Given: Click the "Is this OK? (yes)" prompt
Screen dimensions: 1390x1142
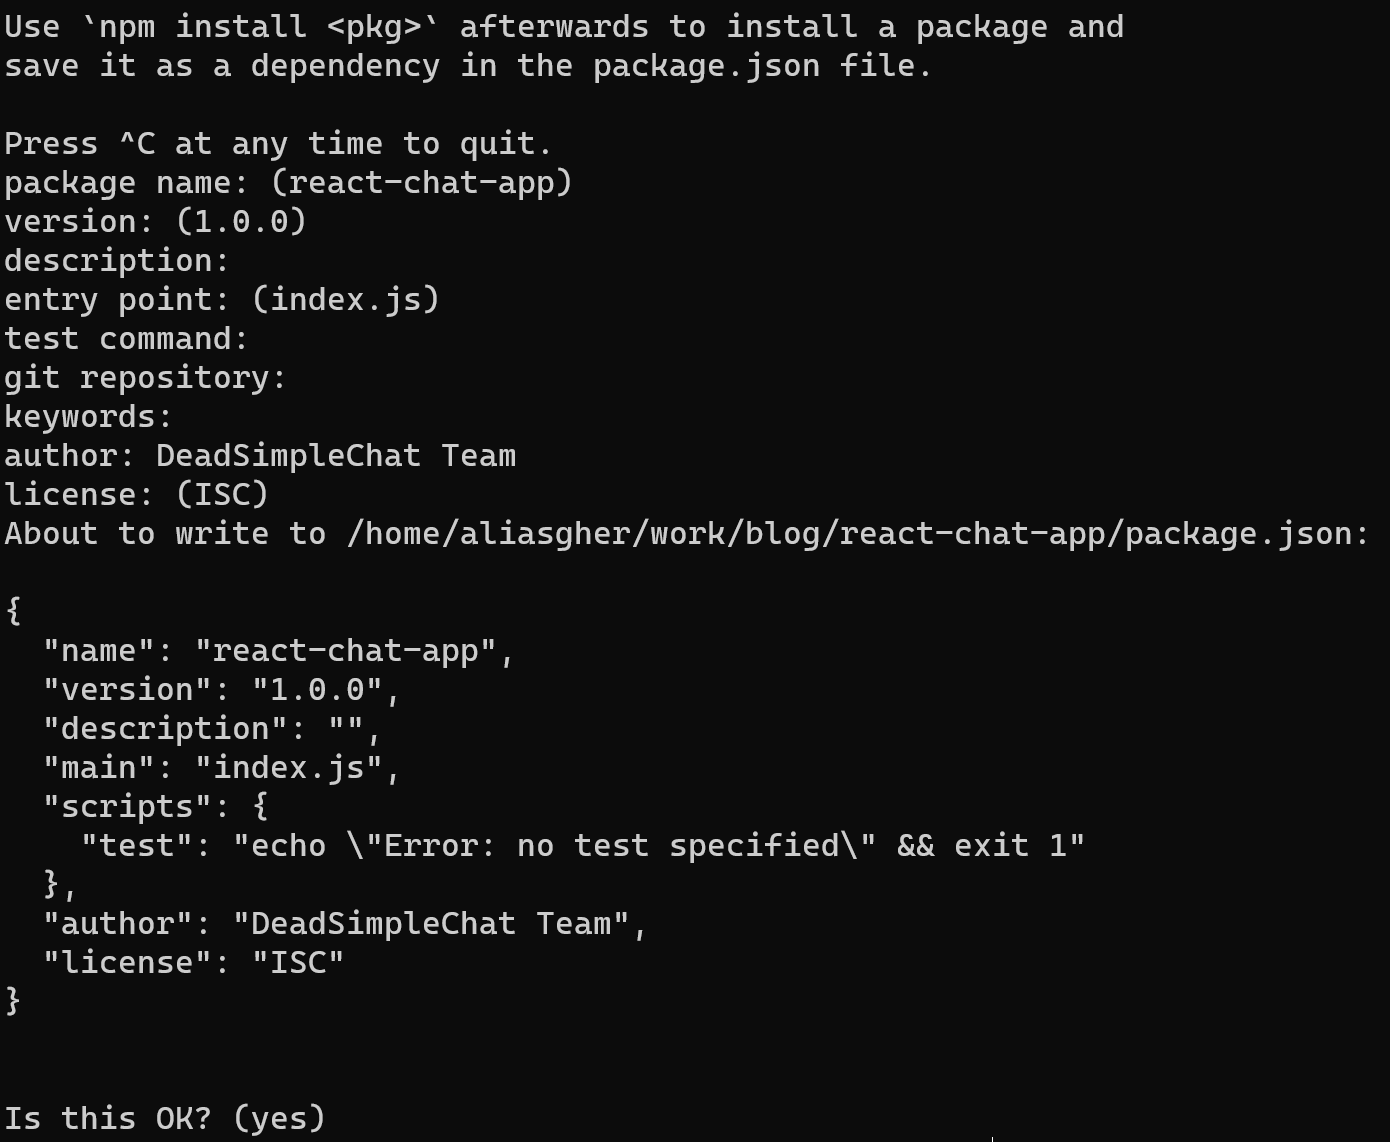Looking at the screenshot, I should 165,1118.
